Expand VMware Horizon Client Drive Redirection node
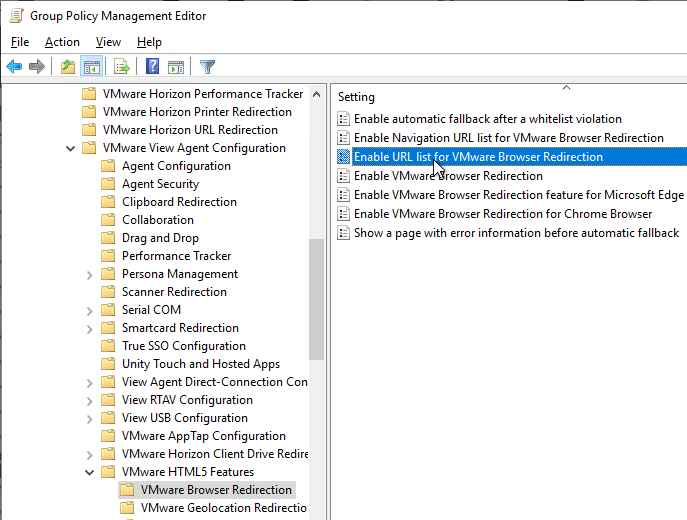 [89, 455]
